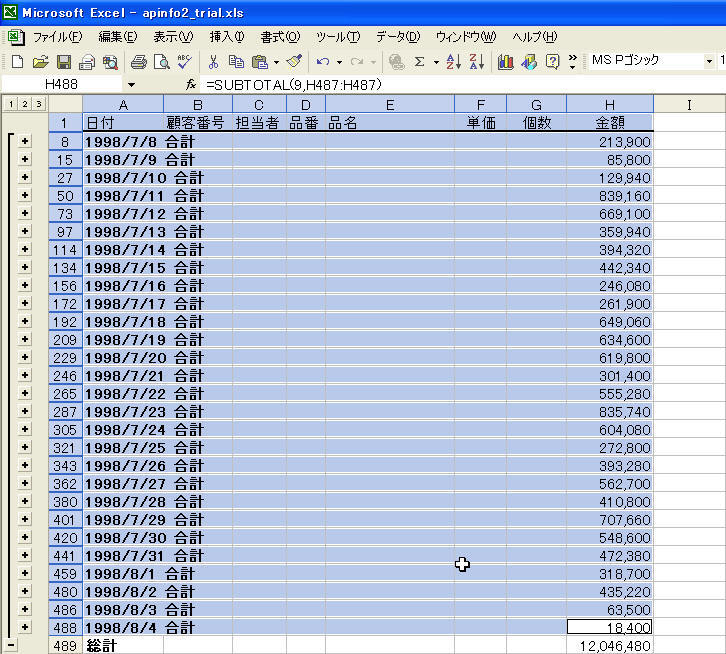Click the Save disk icon
Viewport: 726px width, 654px height.
[x=63, y=62]
